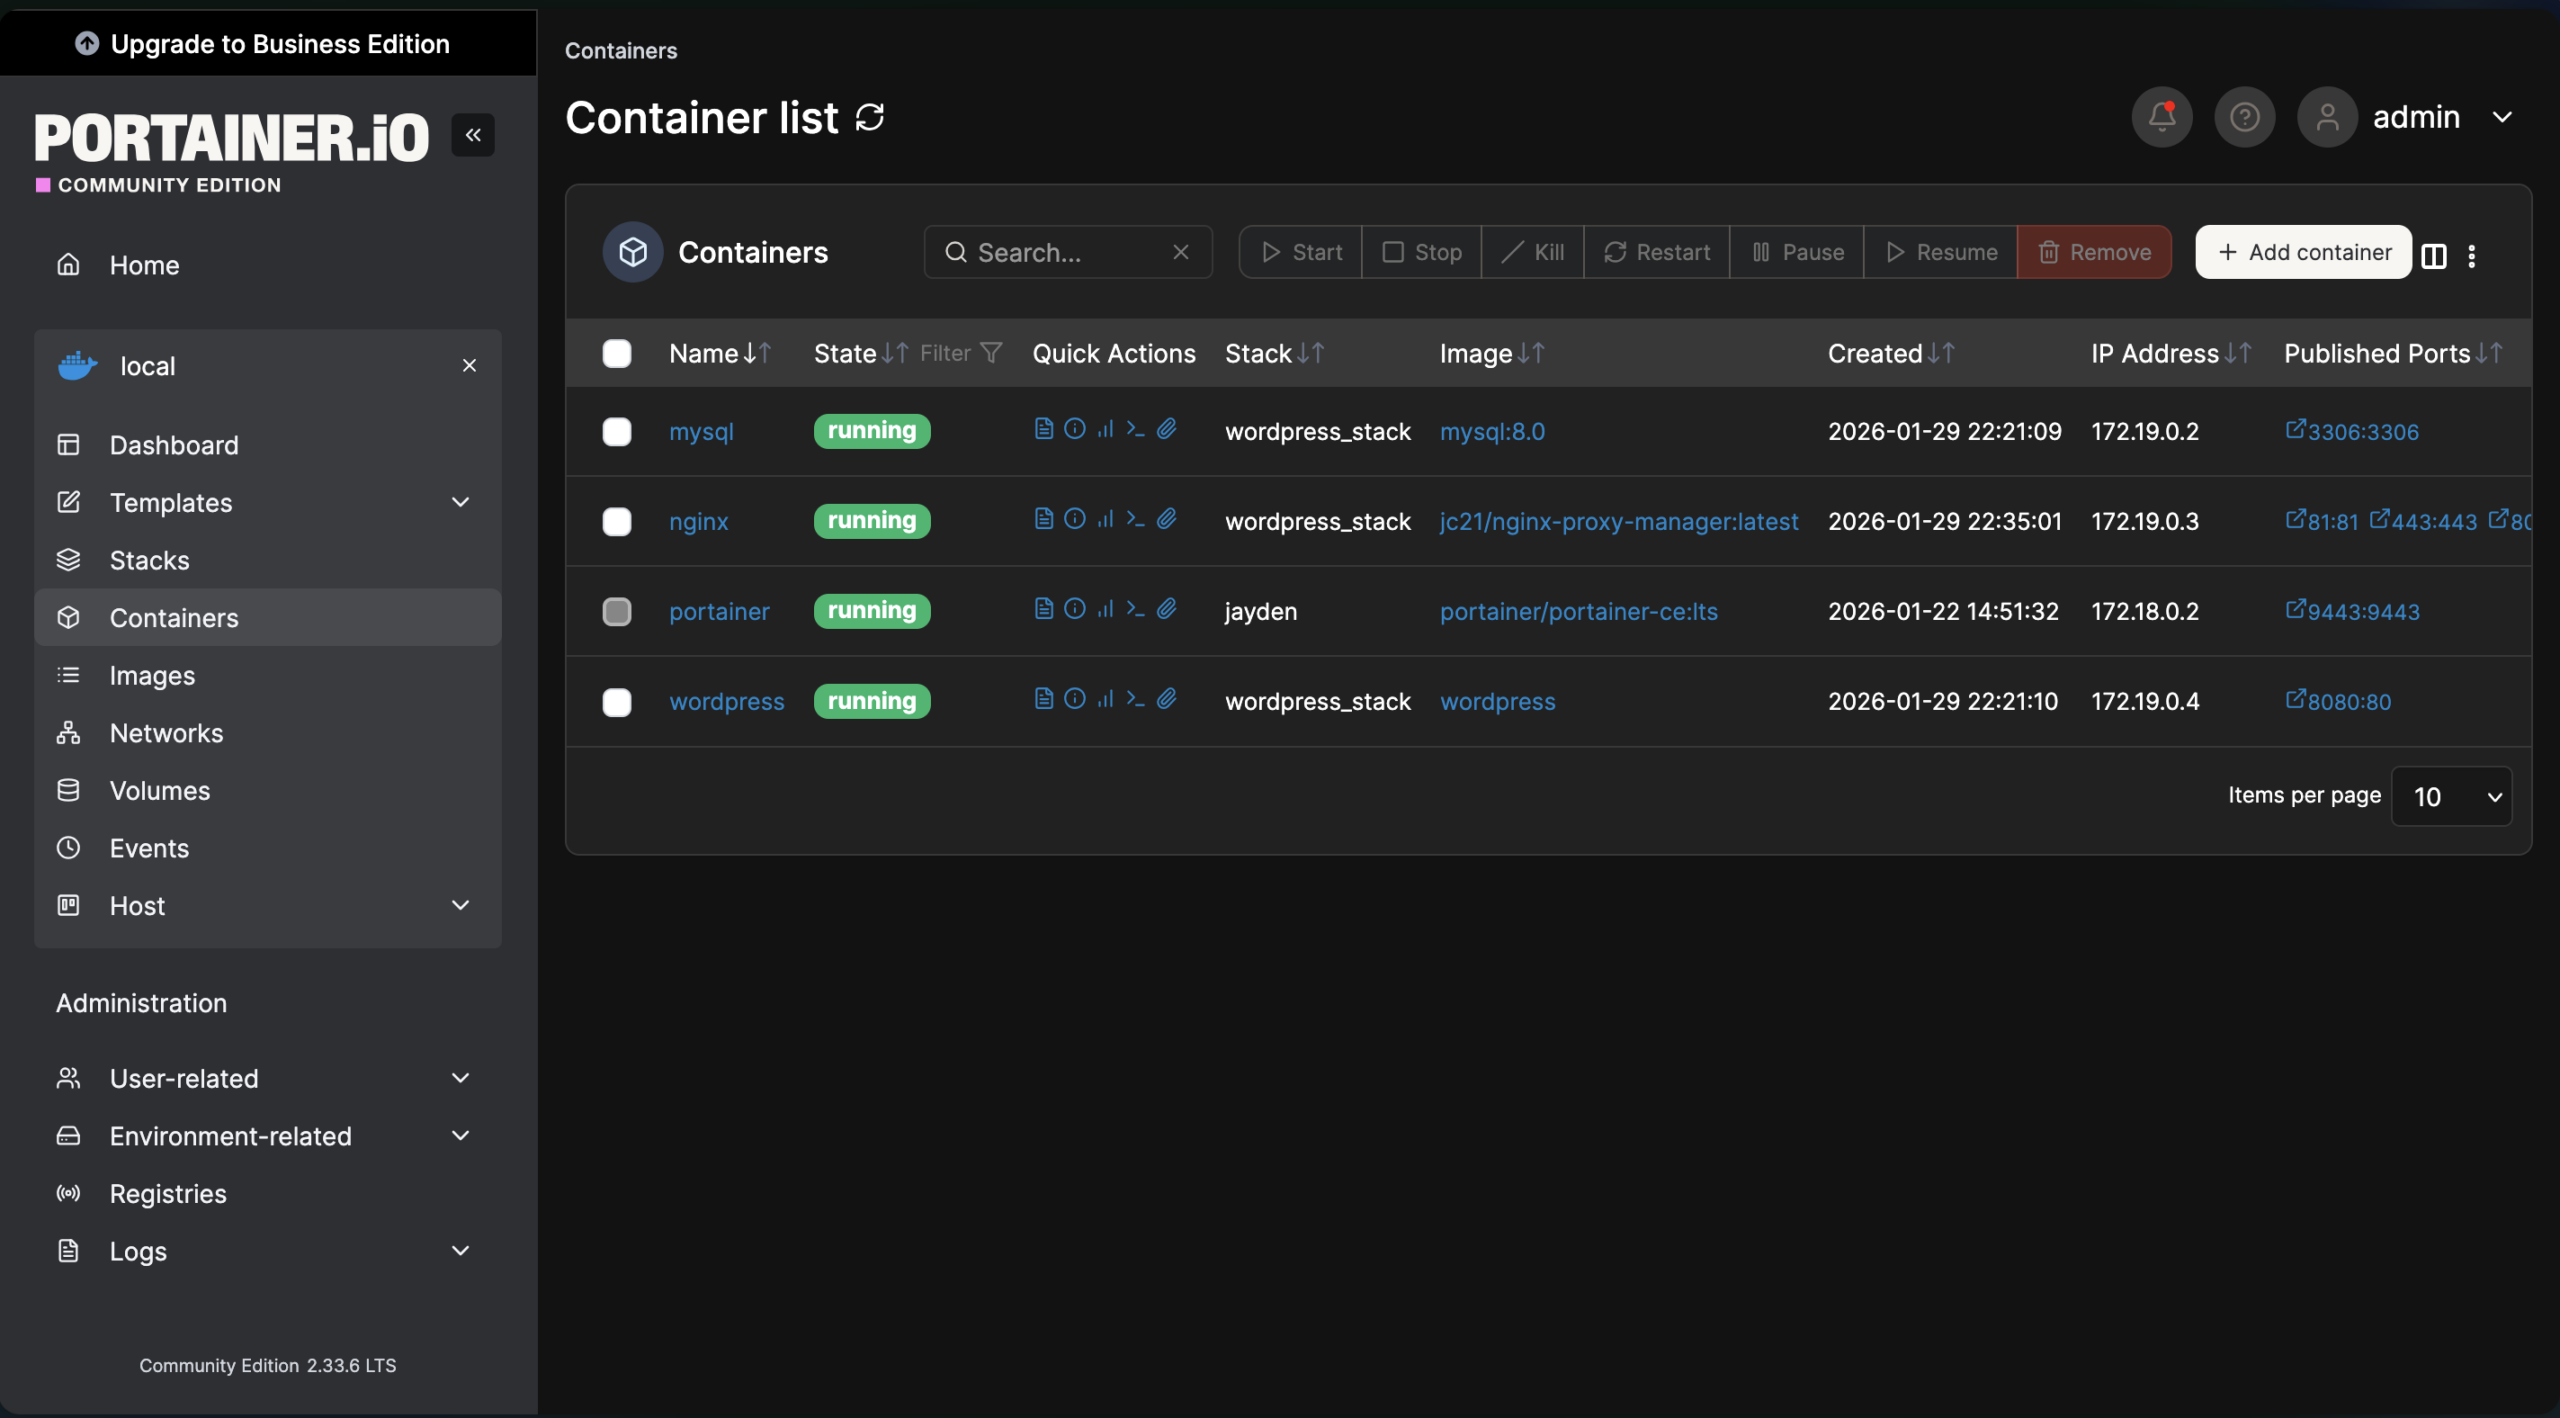Open Stacks from the sidebar
Screen dimensions: 2560x1418
(149, 560)
